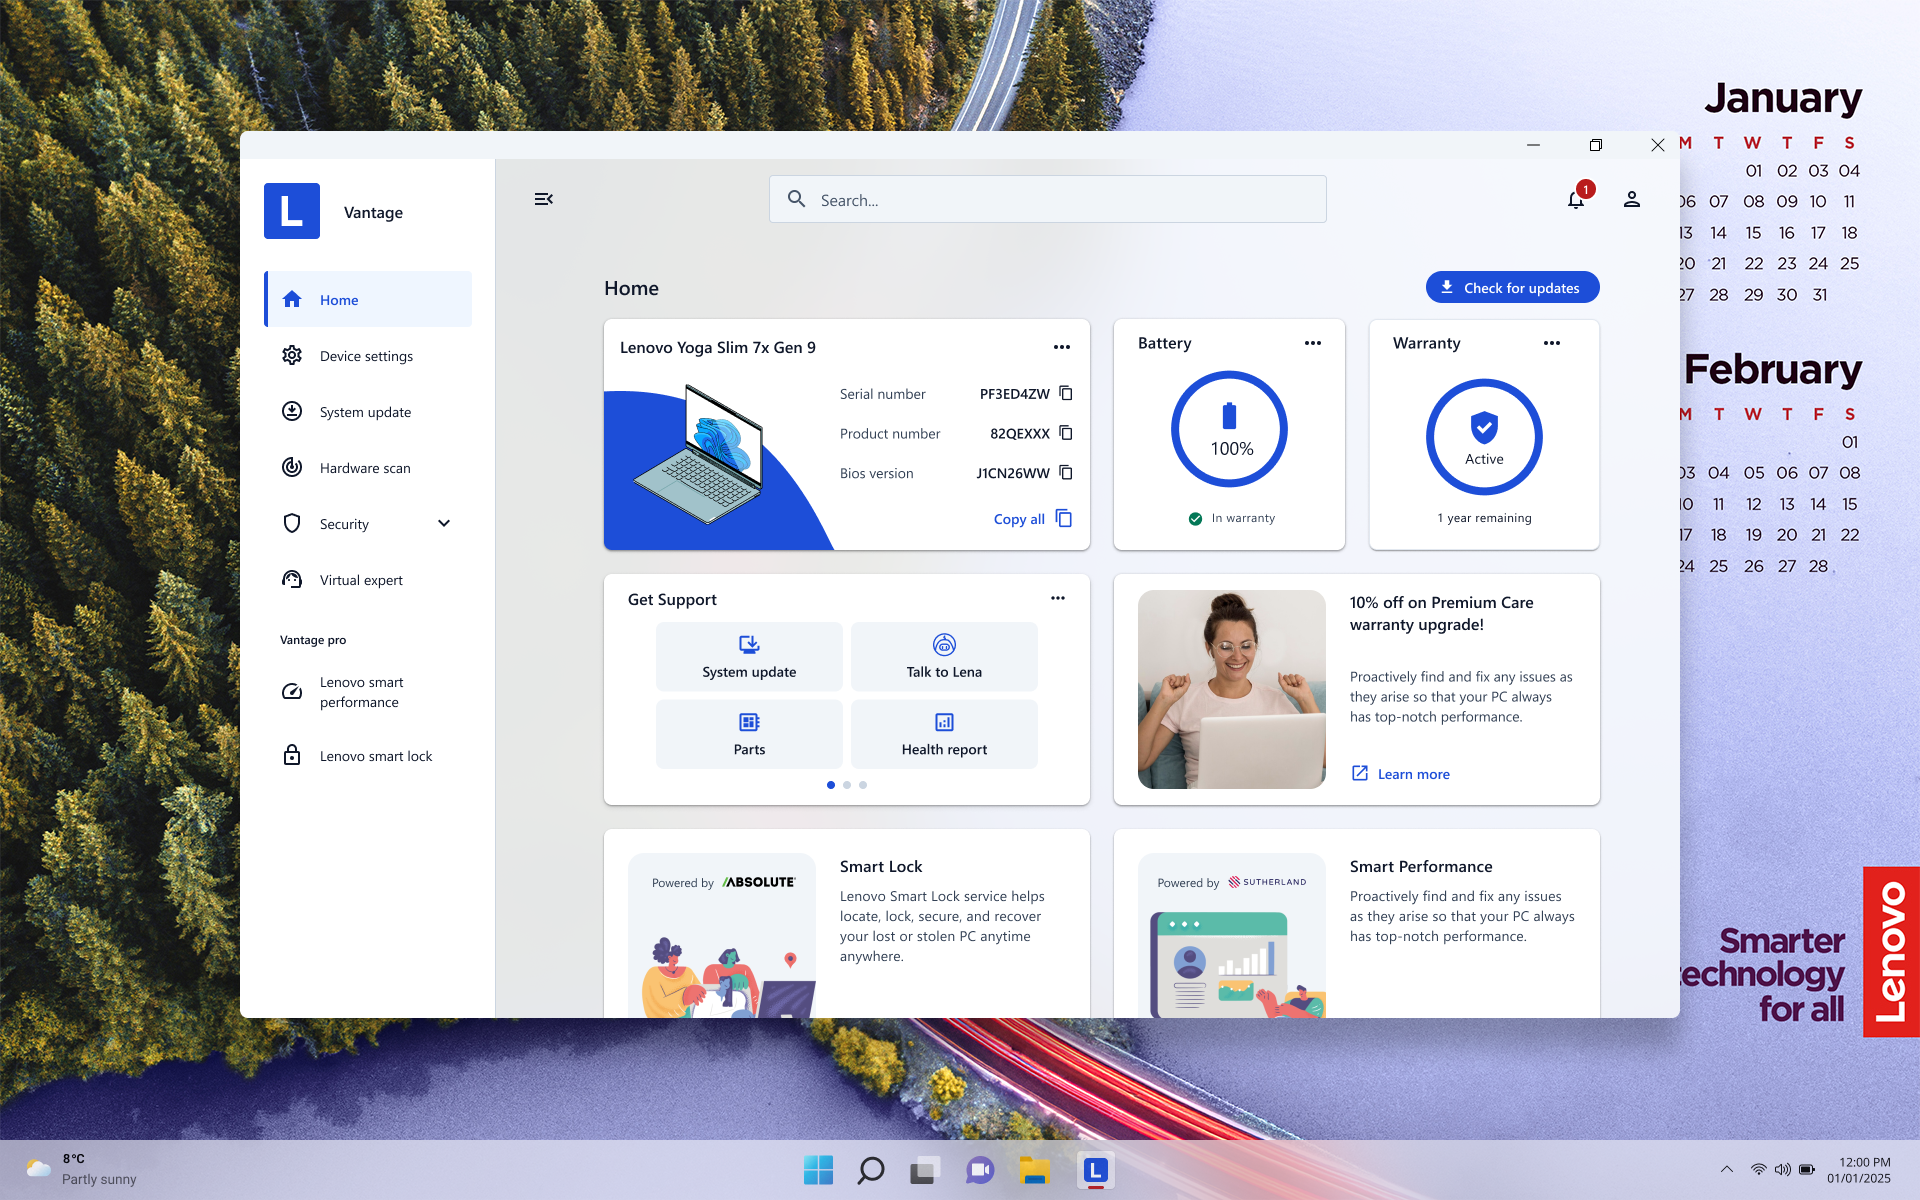This screenshot has width=1920, height=1200.
Task: Open Lenovo smart lock in the sidebar
Action: coord(368,755)
